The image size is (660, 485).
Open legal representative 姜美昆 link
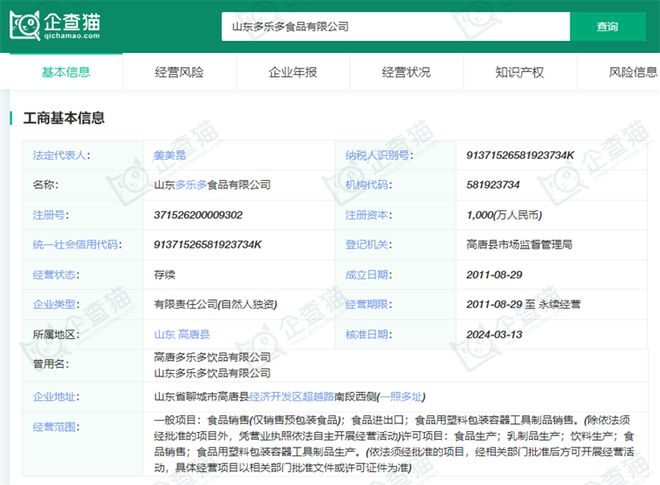(170, 155)
